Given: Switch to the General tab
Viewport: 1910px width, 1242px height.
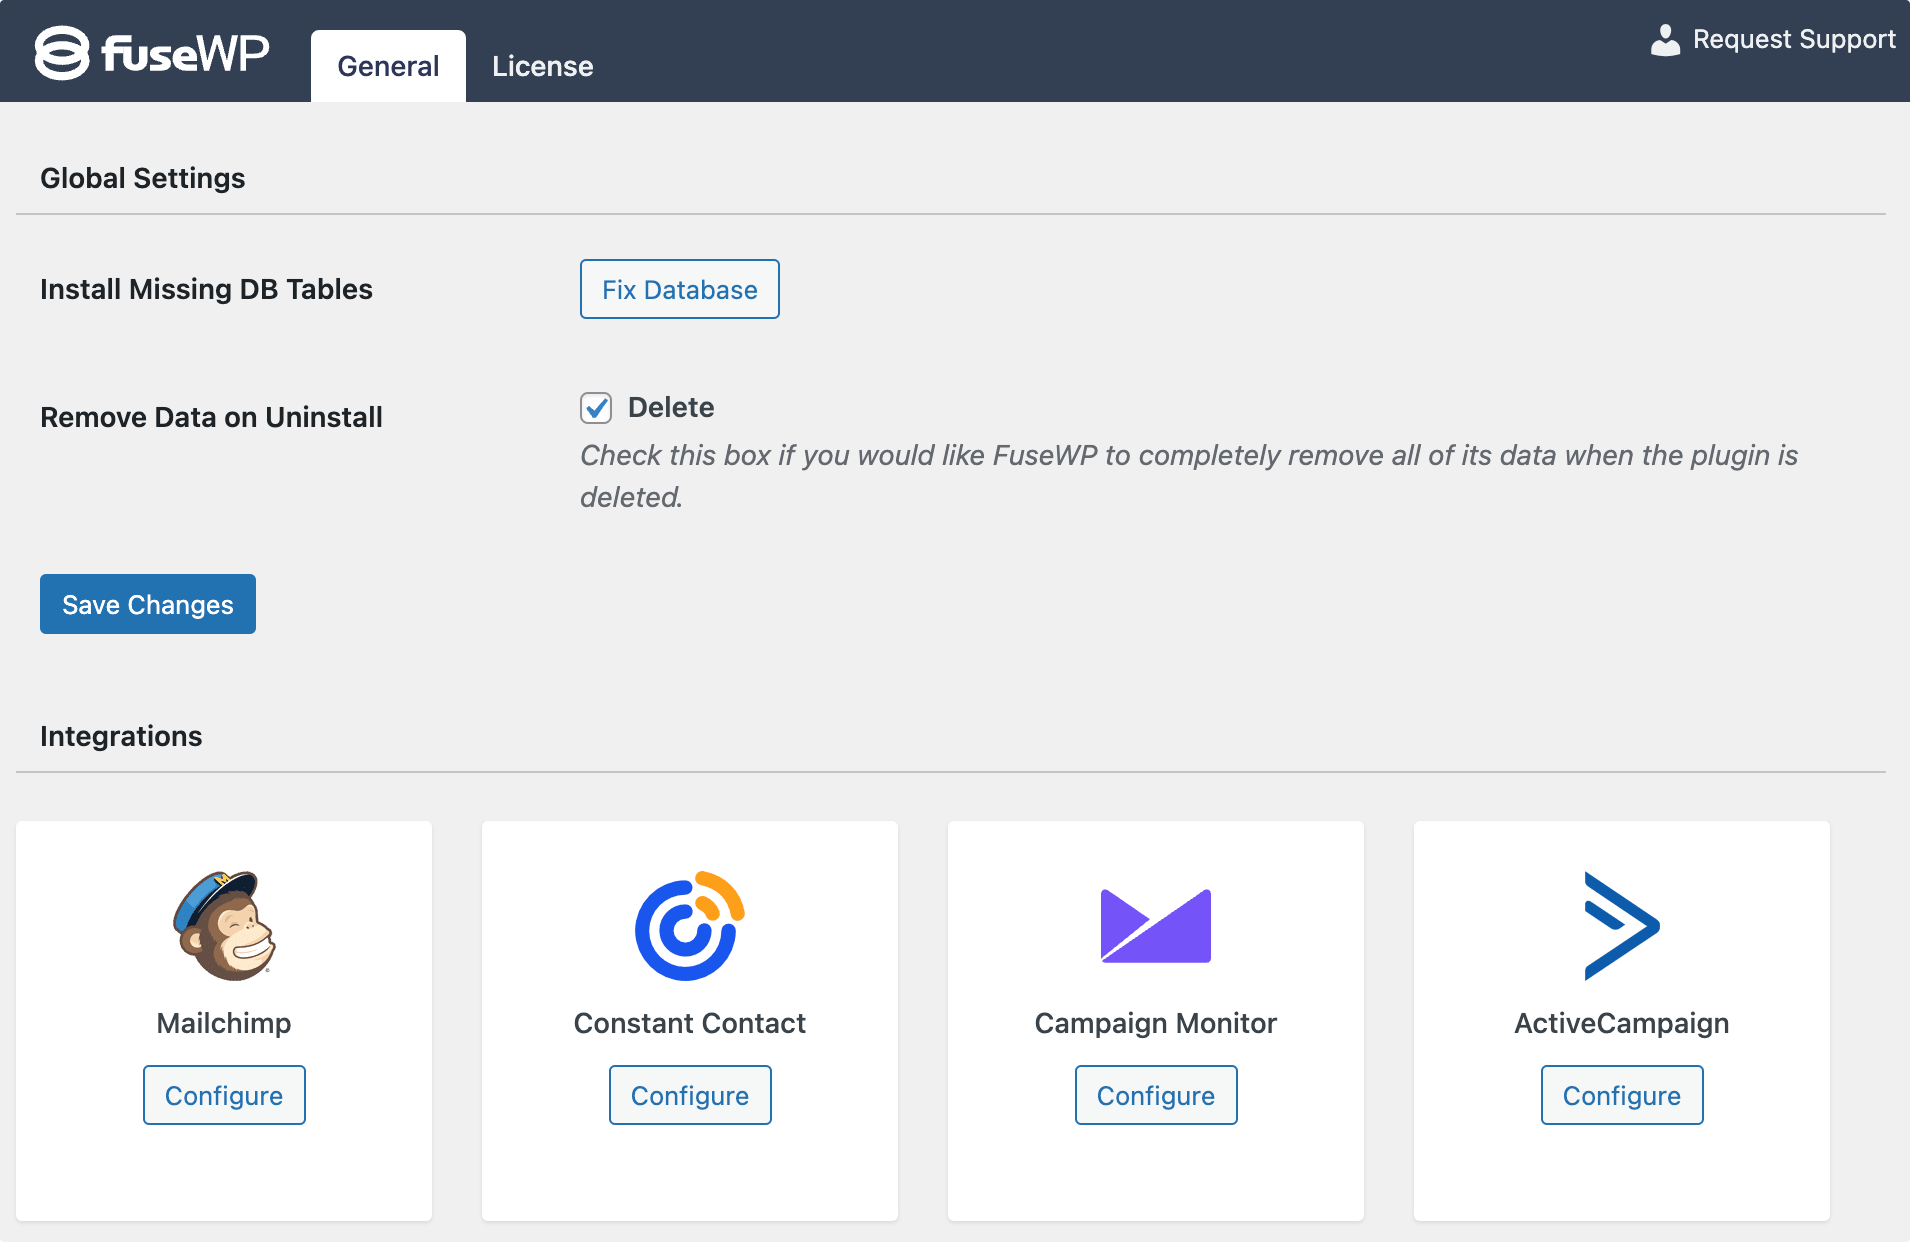Looking at the screenshot, I should pos(388,66).
